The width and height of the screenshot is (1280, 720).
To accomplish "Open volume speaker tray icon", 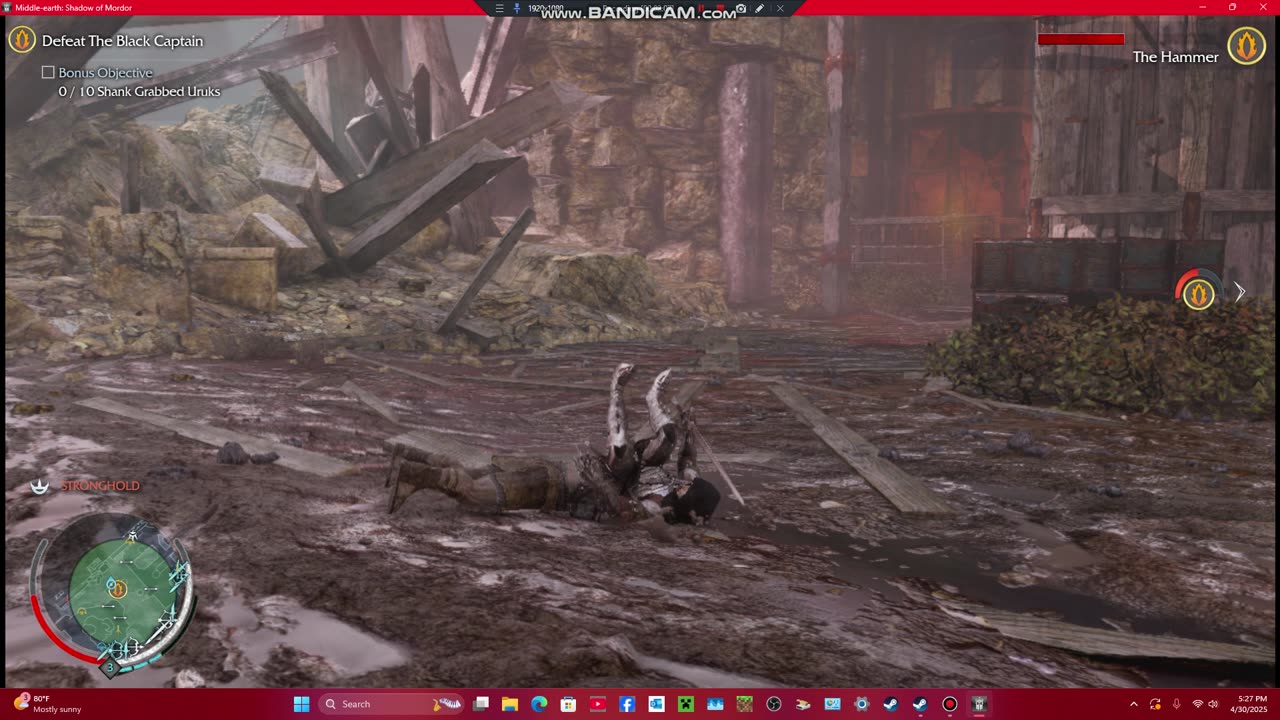I will coord(1213,704).
